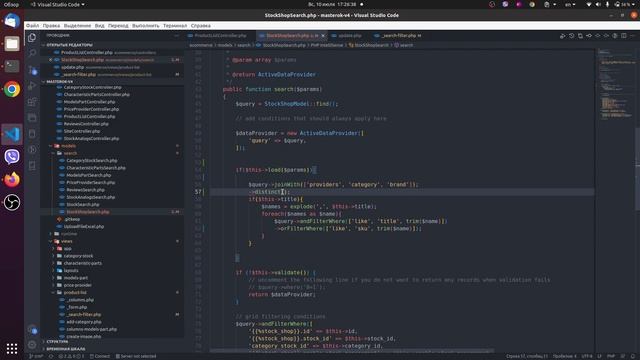
Task: Click the line and column indicator in status bar
Action: click(527, 356)
